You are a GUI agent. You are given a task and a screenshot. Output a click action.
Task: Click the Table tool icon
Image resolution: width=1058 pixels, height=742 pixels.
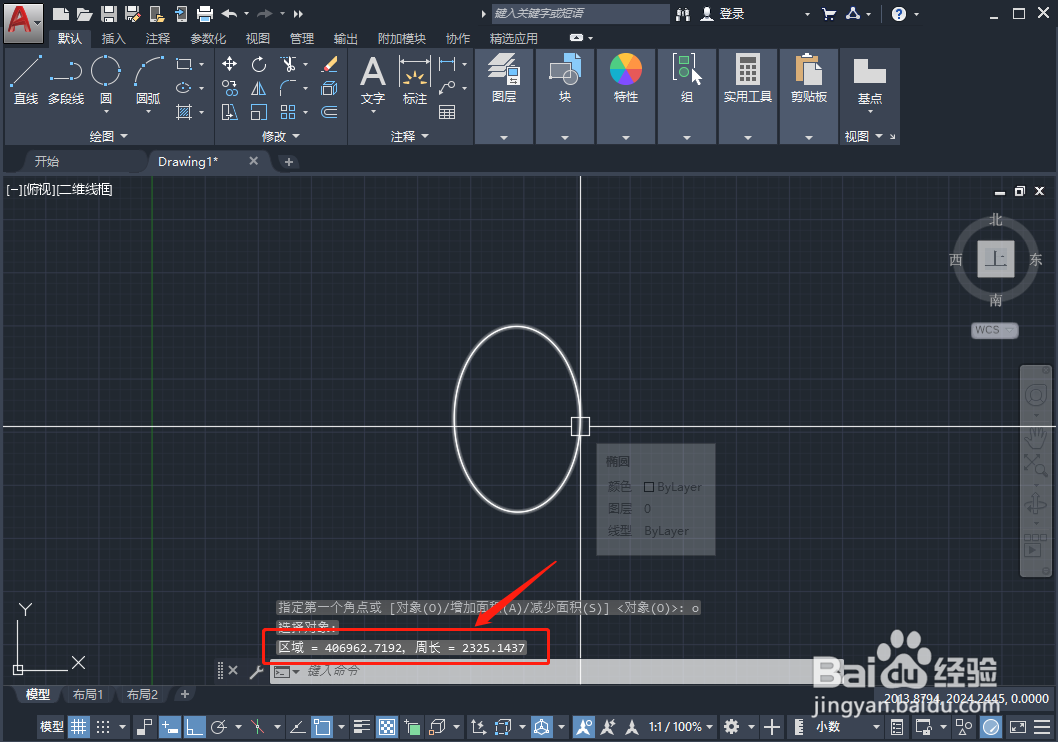pyautogui.click(x=447, y=112)
